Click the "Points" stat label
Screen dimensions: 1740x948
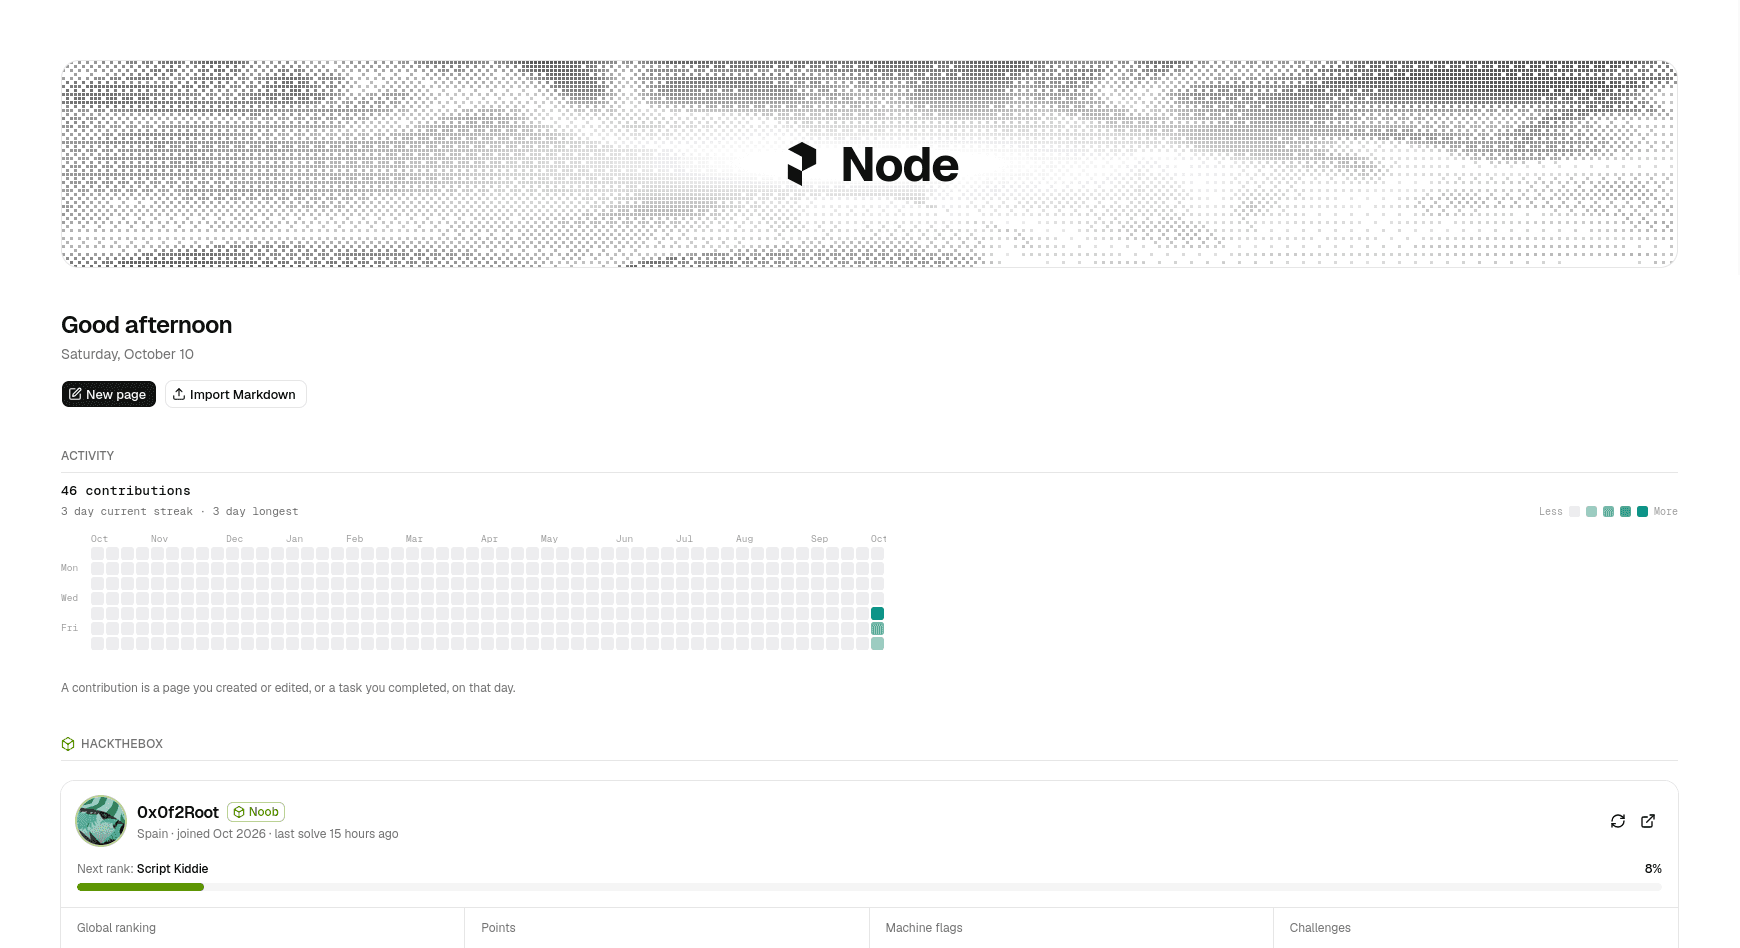point(498,928)
